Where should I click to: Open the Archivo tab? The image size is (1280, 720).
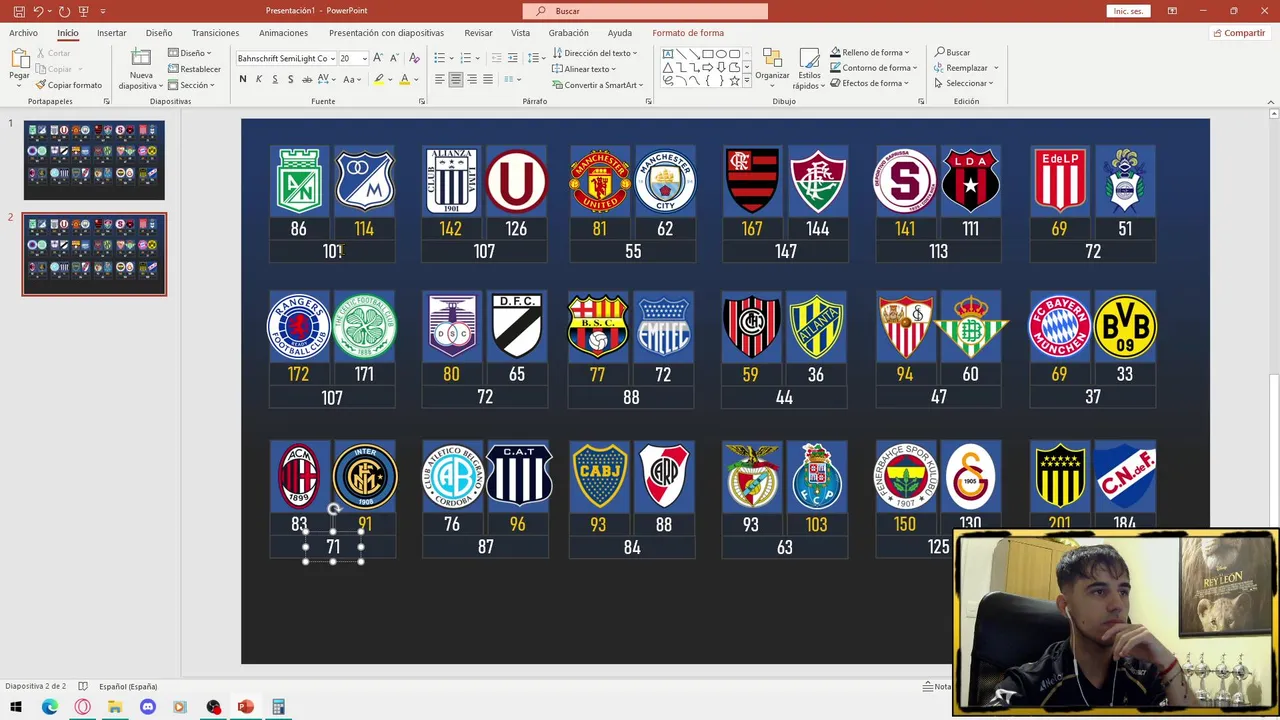(23, 33)
